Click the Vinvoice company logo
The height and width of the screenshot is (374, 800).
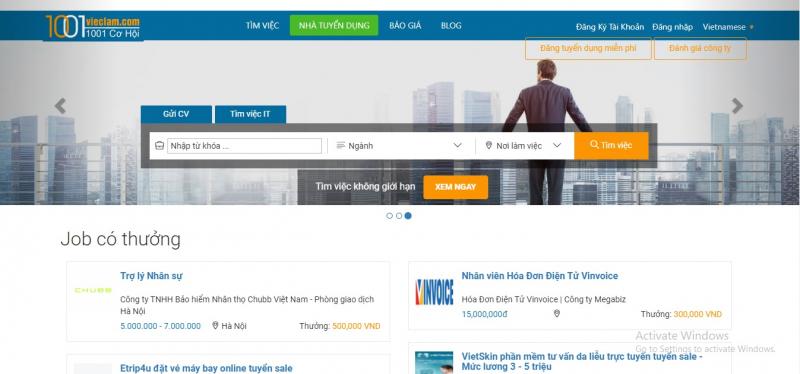pyautogui.click(x=434, y=292)
